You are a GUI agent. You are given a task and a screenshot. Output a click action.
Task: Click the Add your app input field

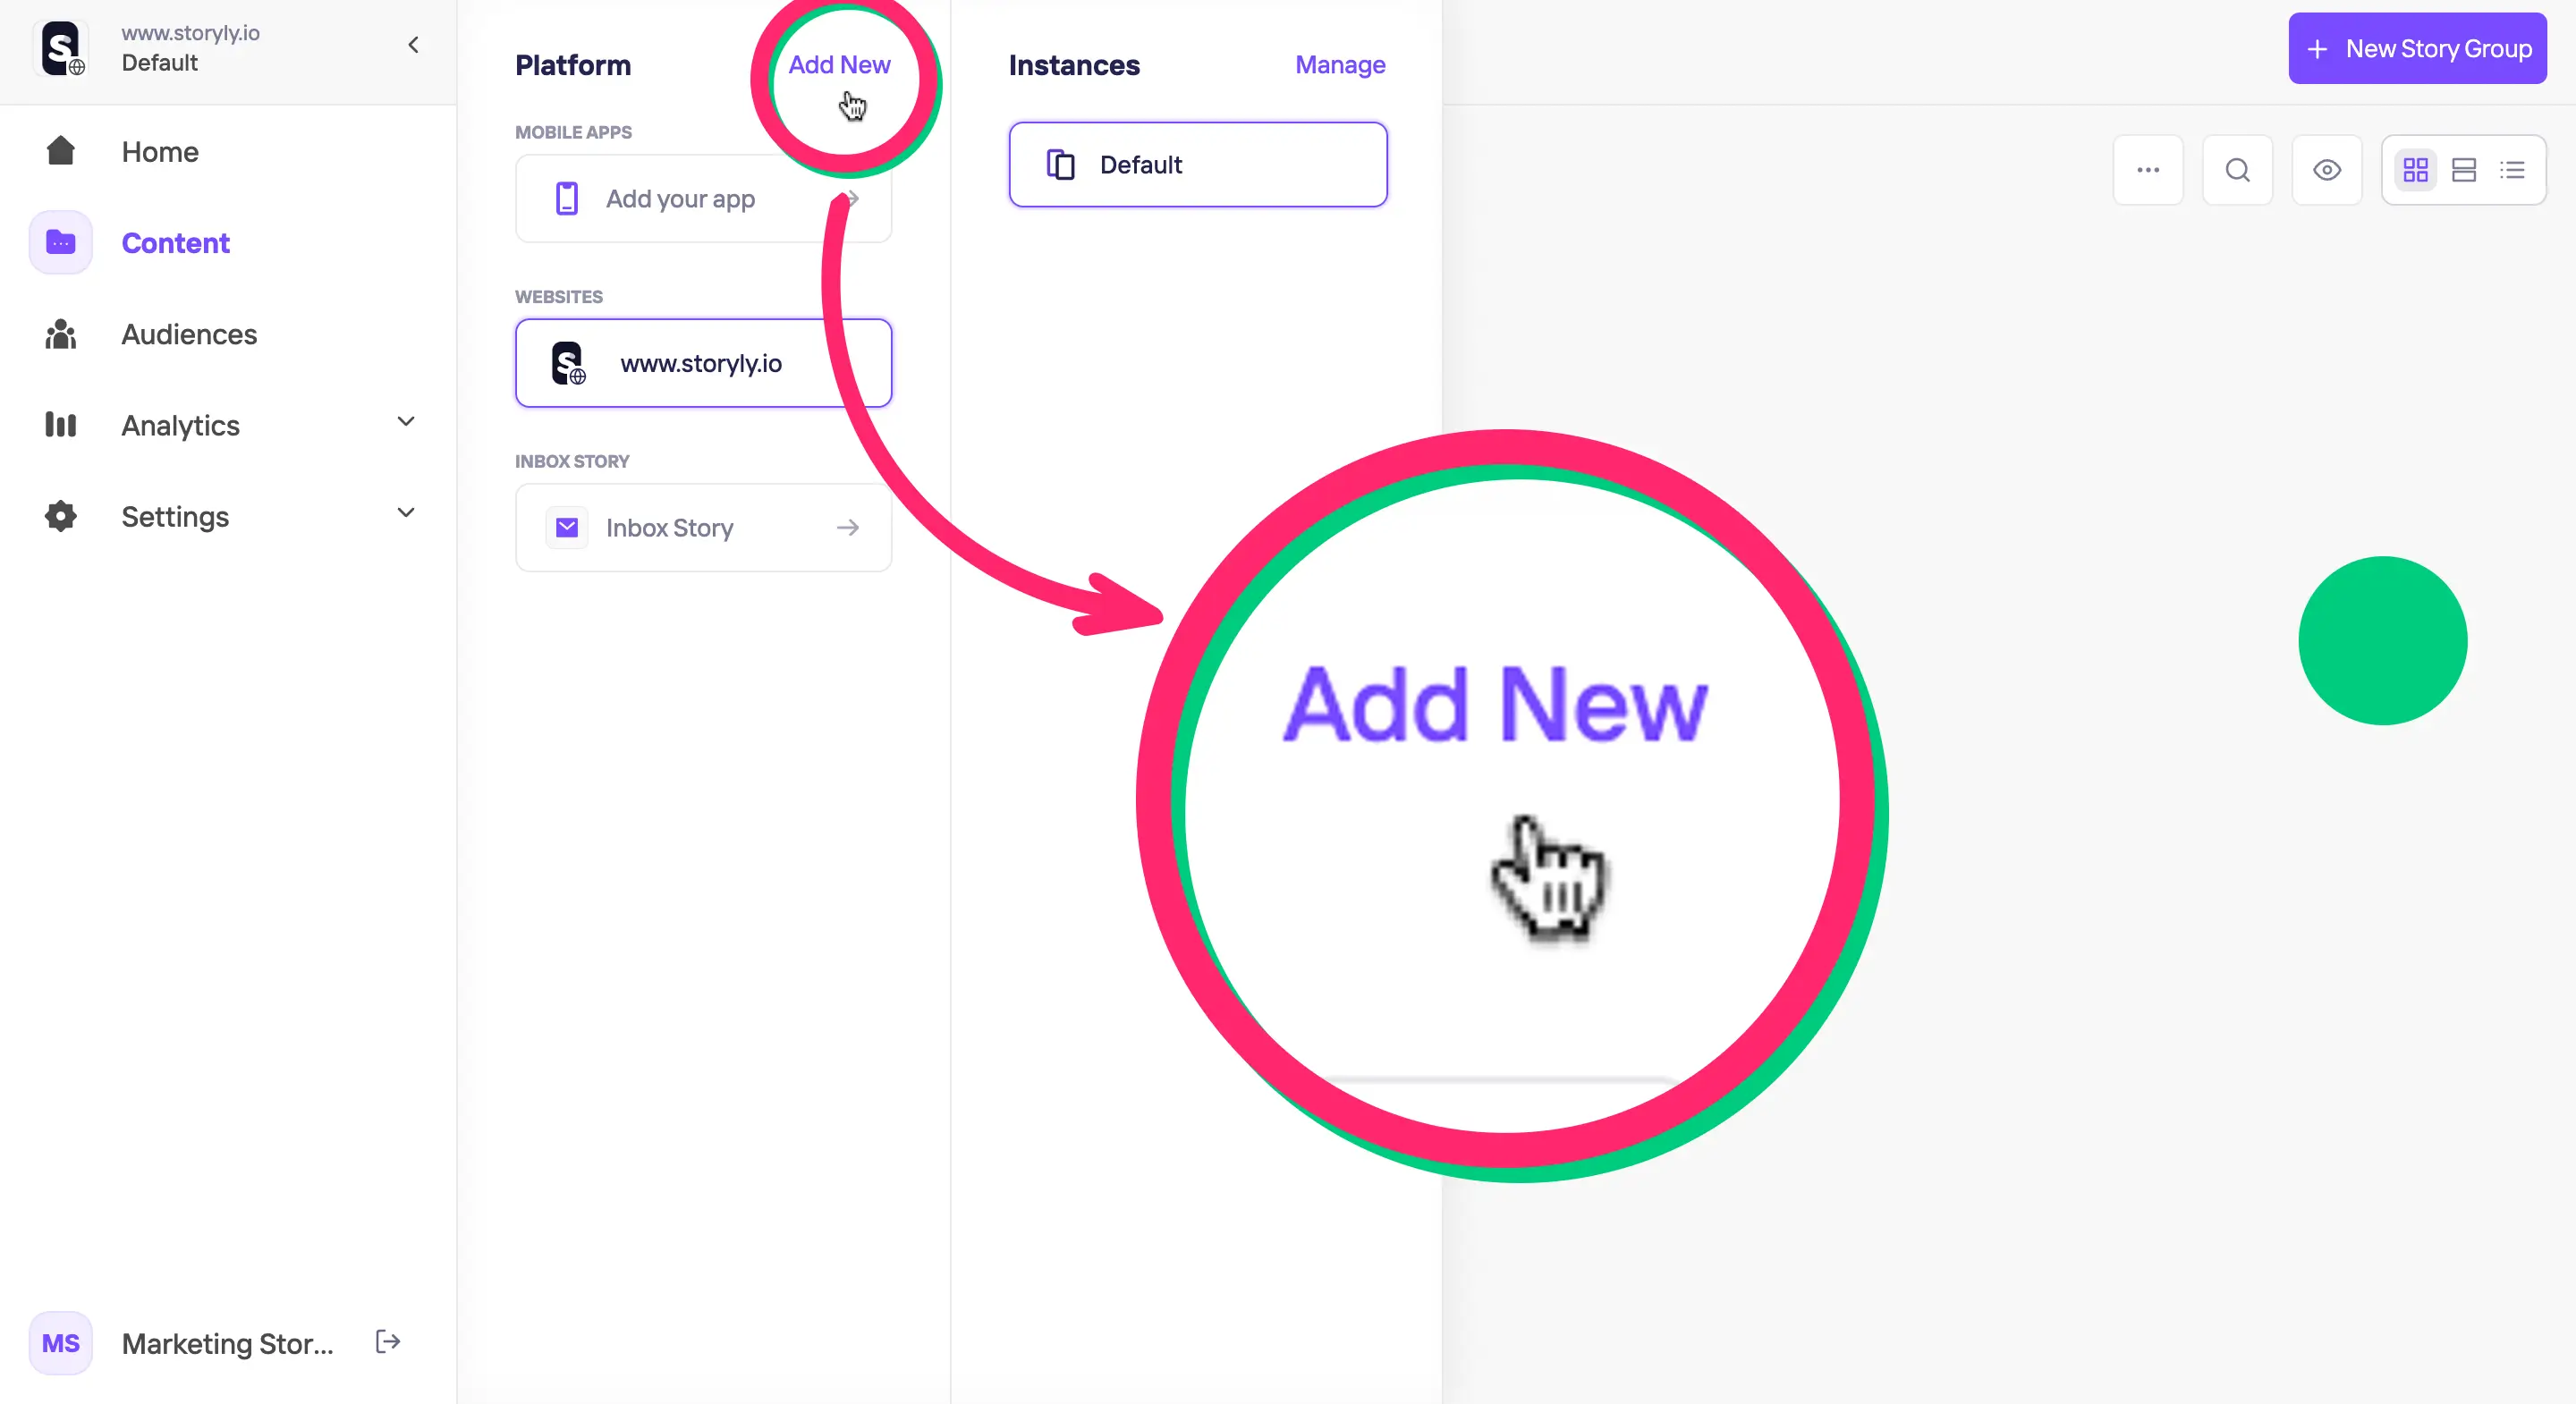[x=704, y=197]
